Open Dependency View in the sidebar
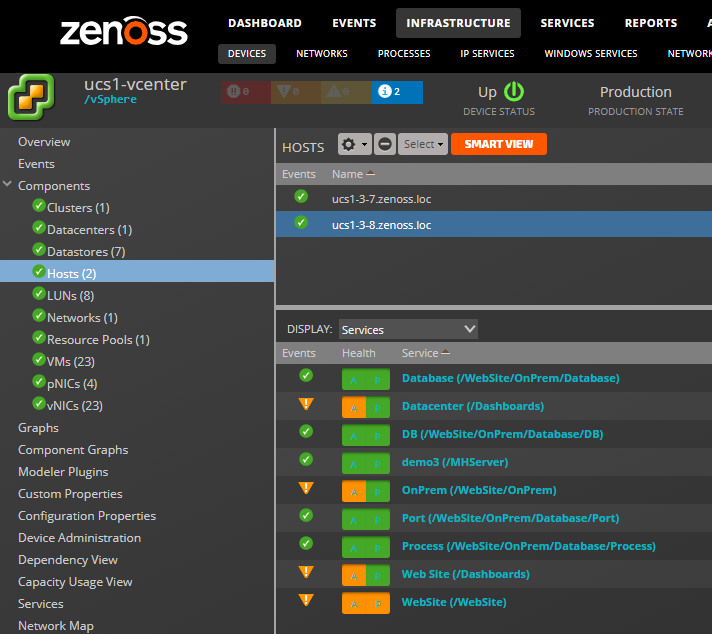 point(68,560)
